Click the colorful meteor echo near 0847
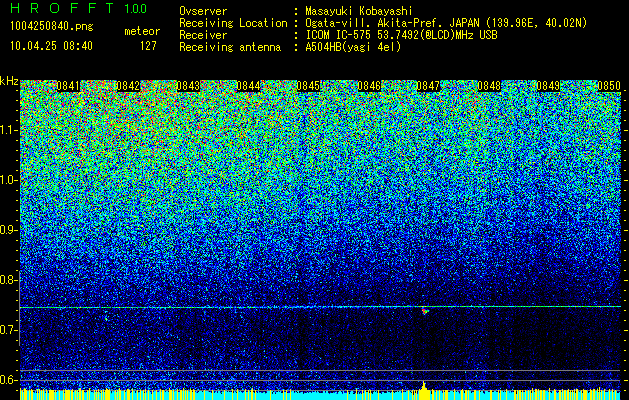Viewport: 629px width, 400px height. point(425,311)
